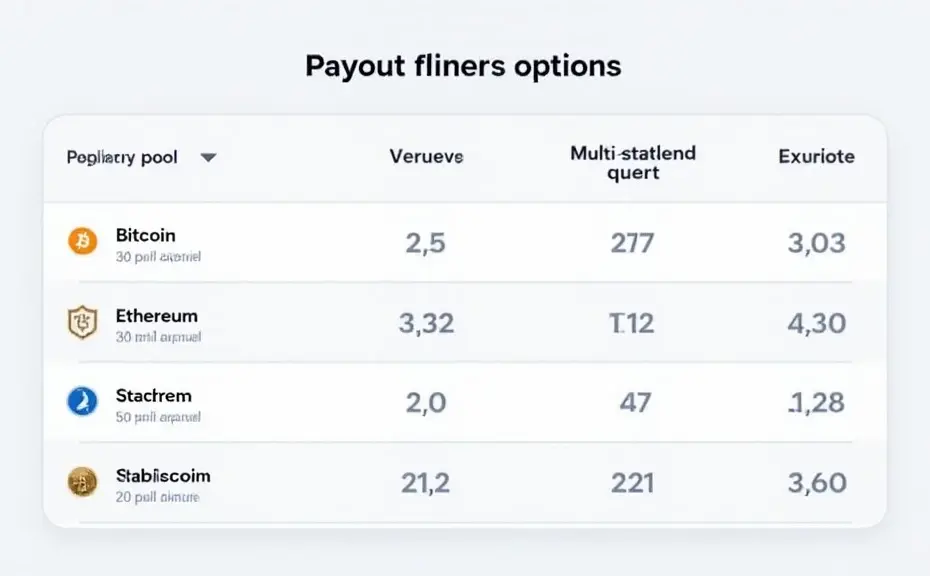This screenshot has width=930, height=576.
Task: Open the Ethereum row name
Action: click(157, 316)
